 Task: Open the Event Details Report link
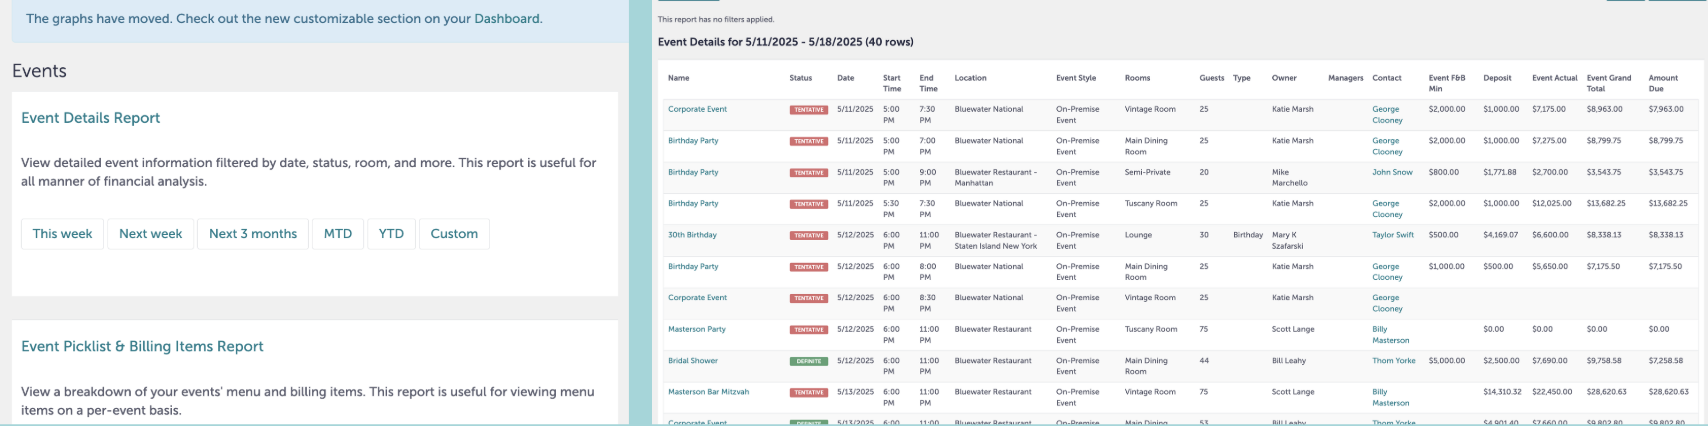point(91,118)
